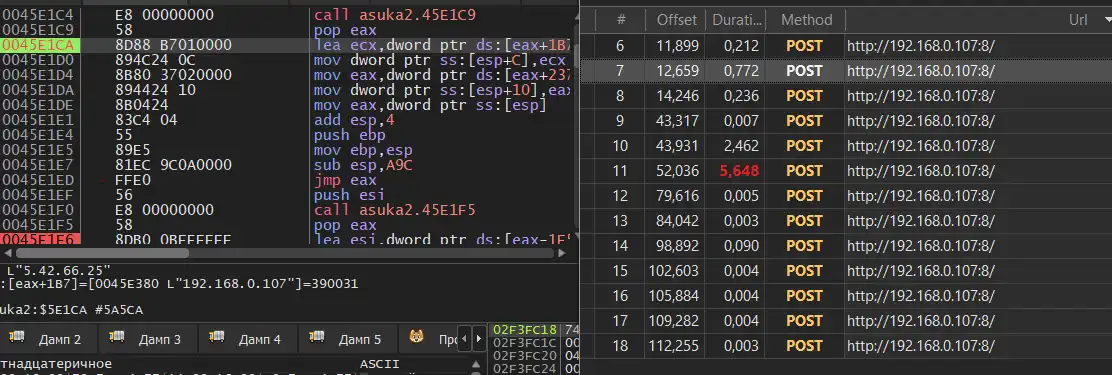Screen dimensions: 1112x375
Task: Click offset 43,931 in request row 10
Action: tap(677, 146)
